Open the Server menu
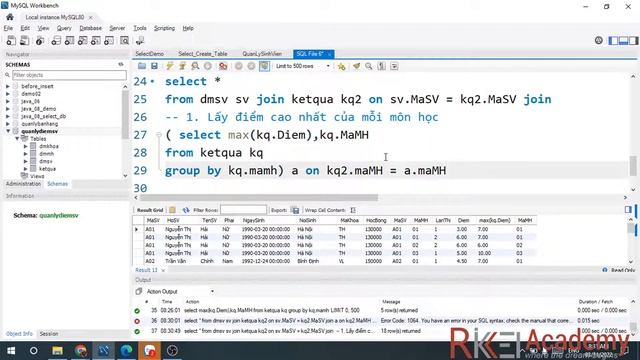640x360 pixels. [117, 28]
